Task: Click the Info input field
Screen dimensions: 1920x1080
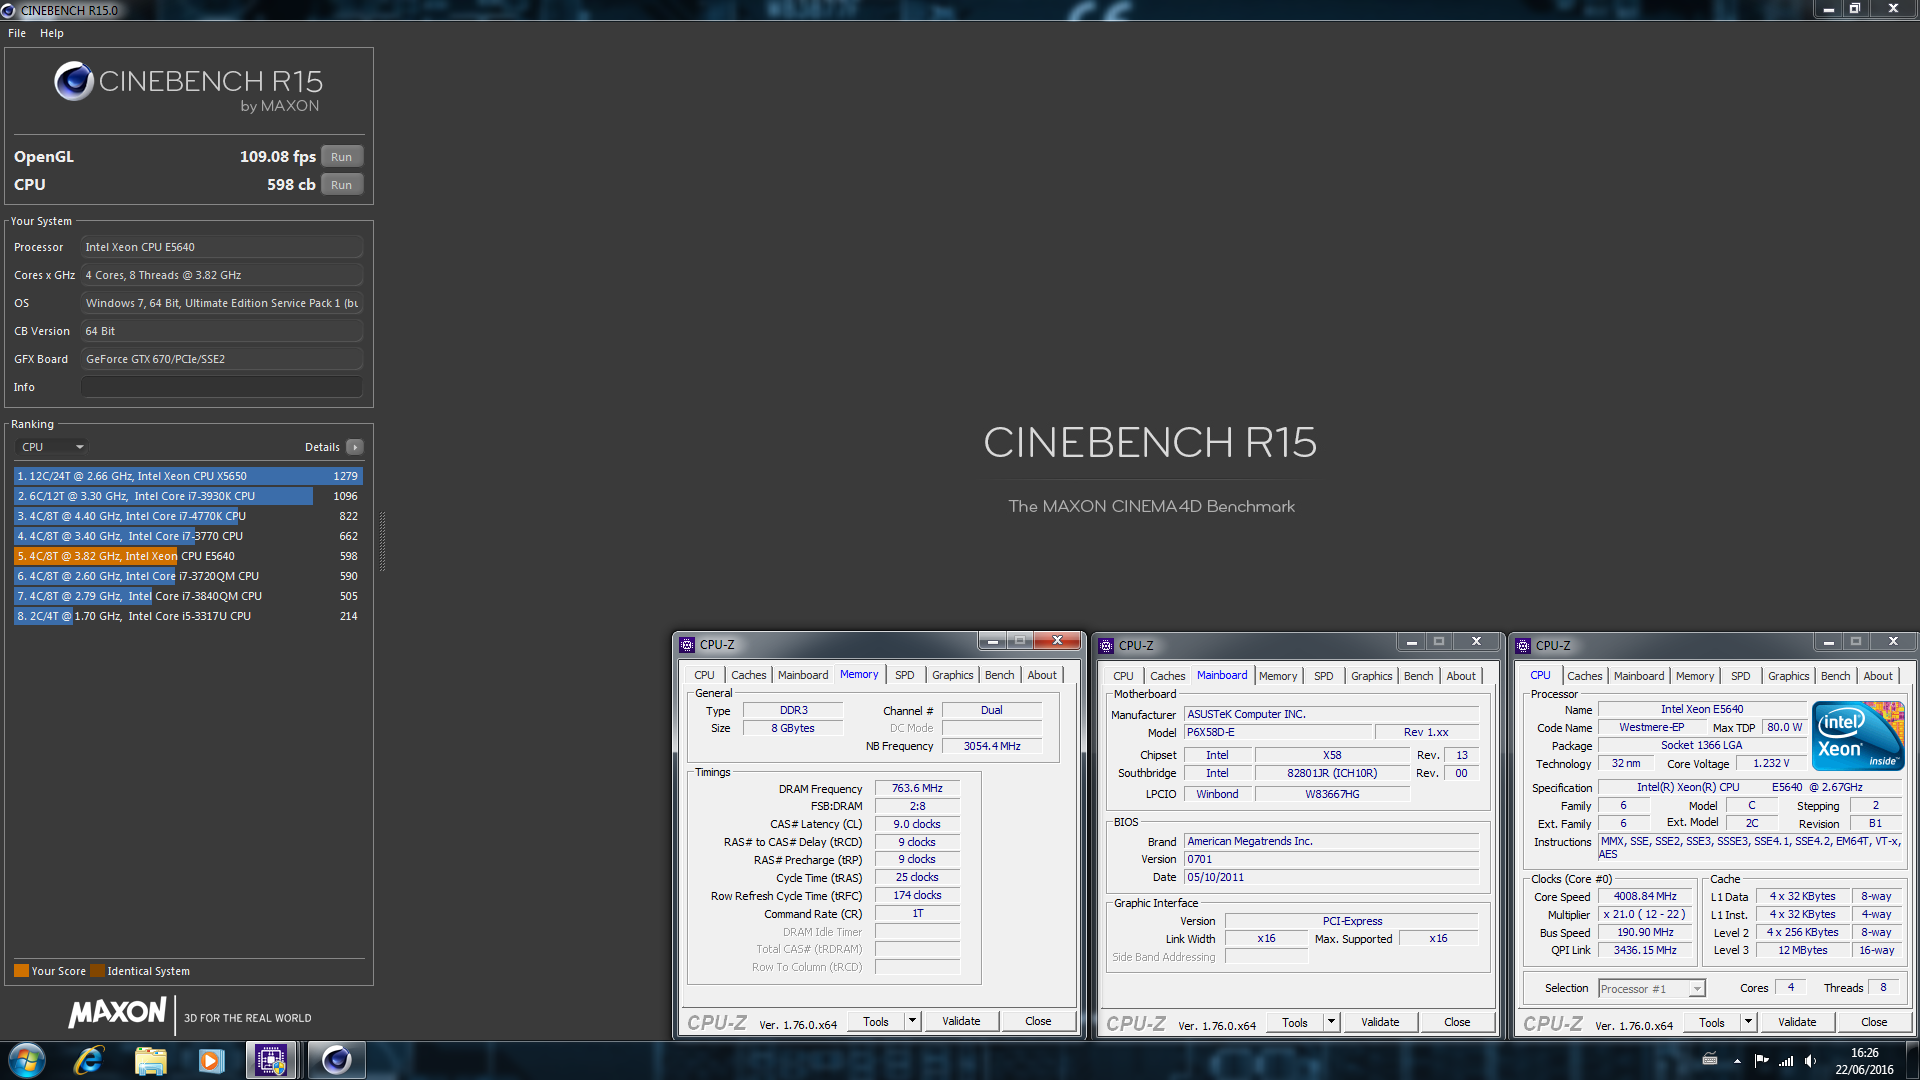Action: 222,387
